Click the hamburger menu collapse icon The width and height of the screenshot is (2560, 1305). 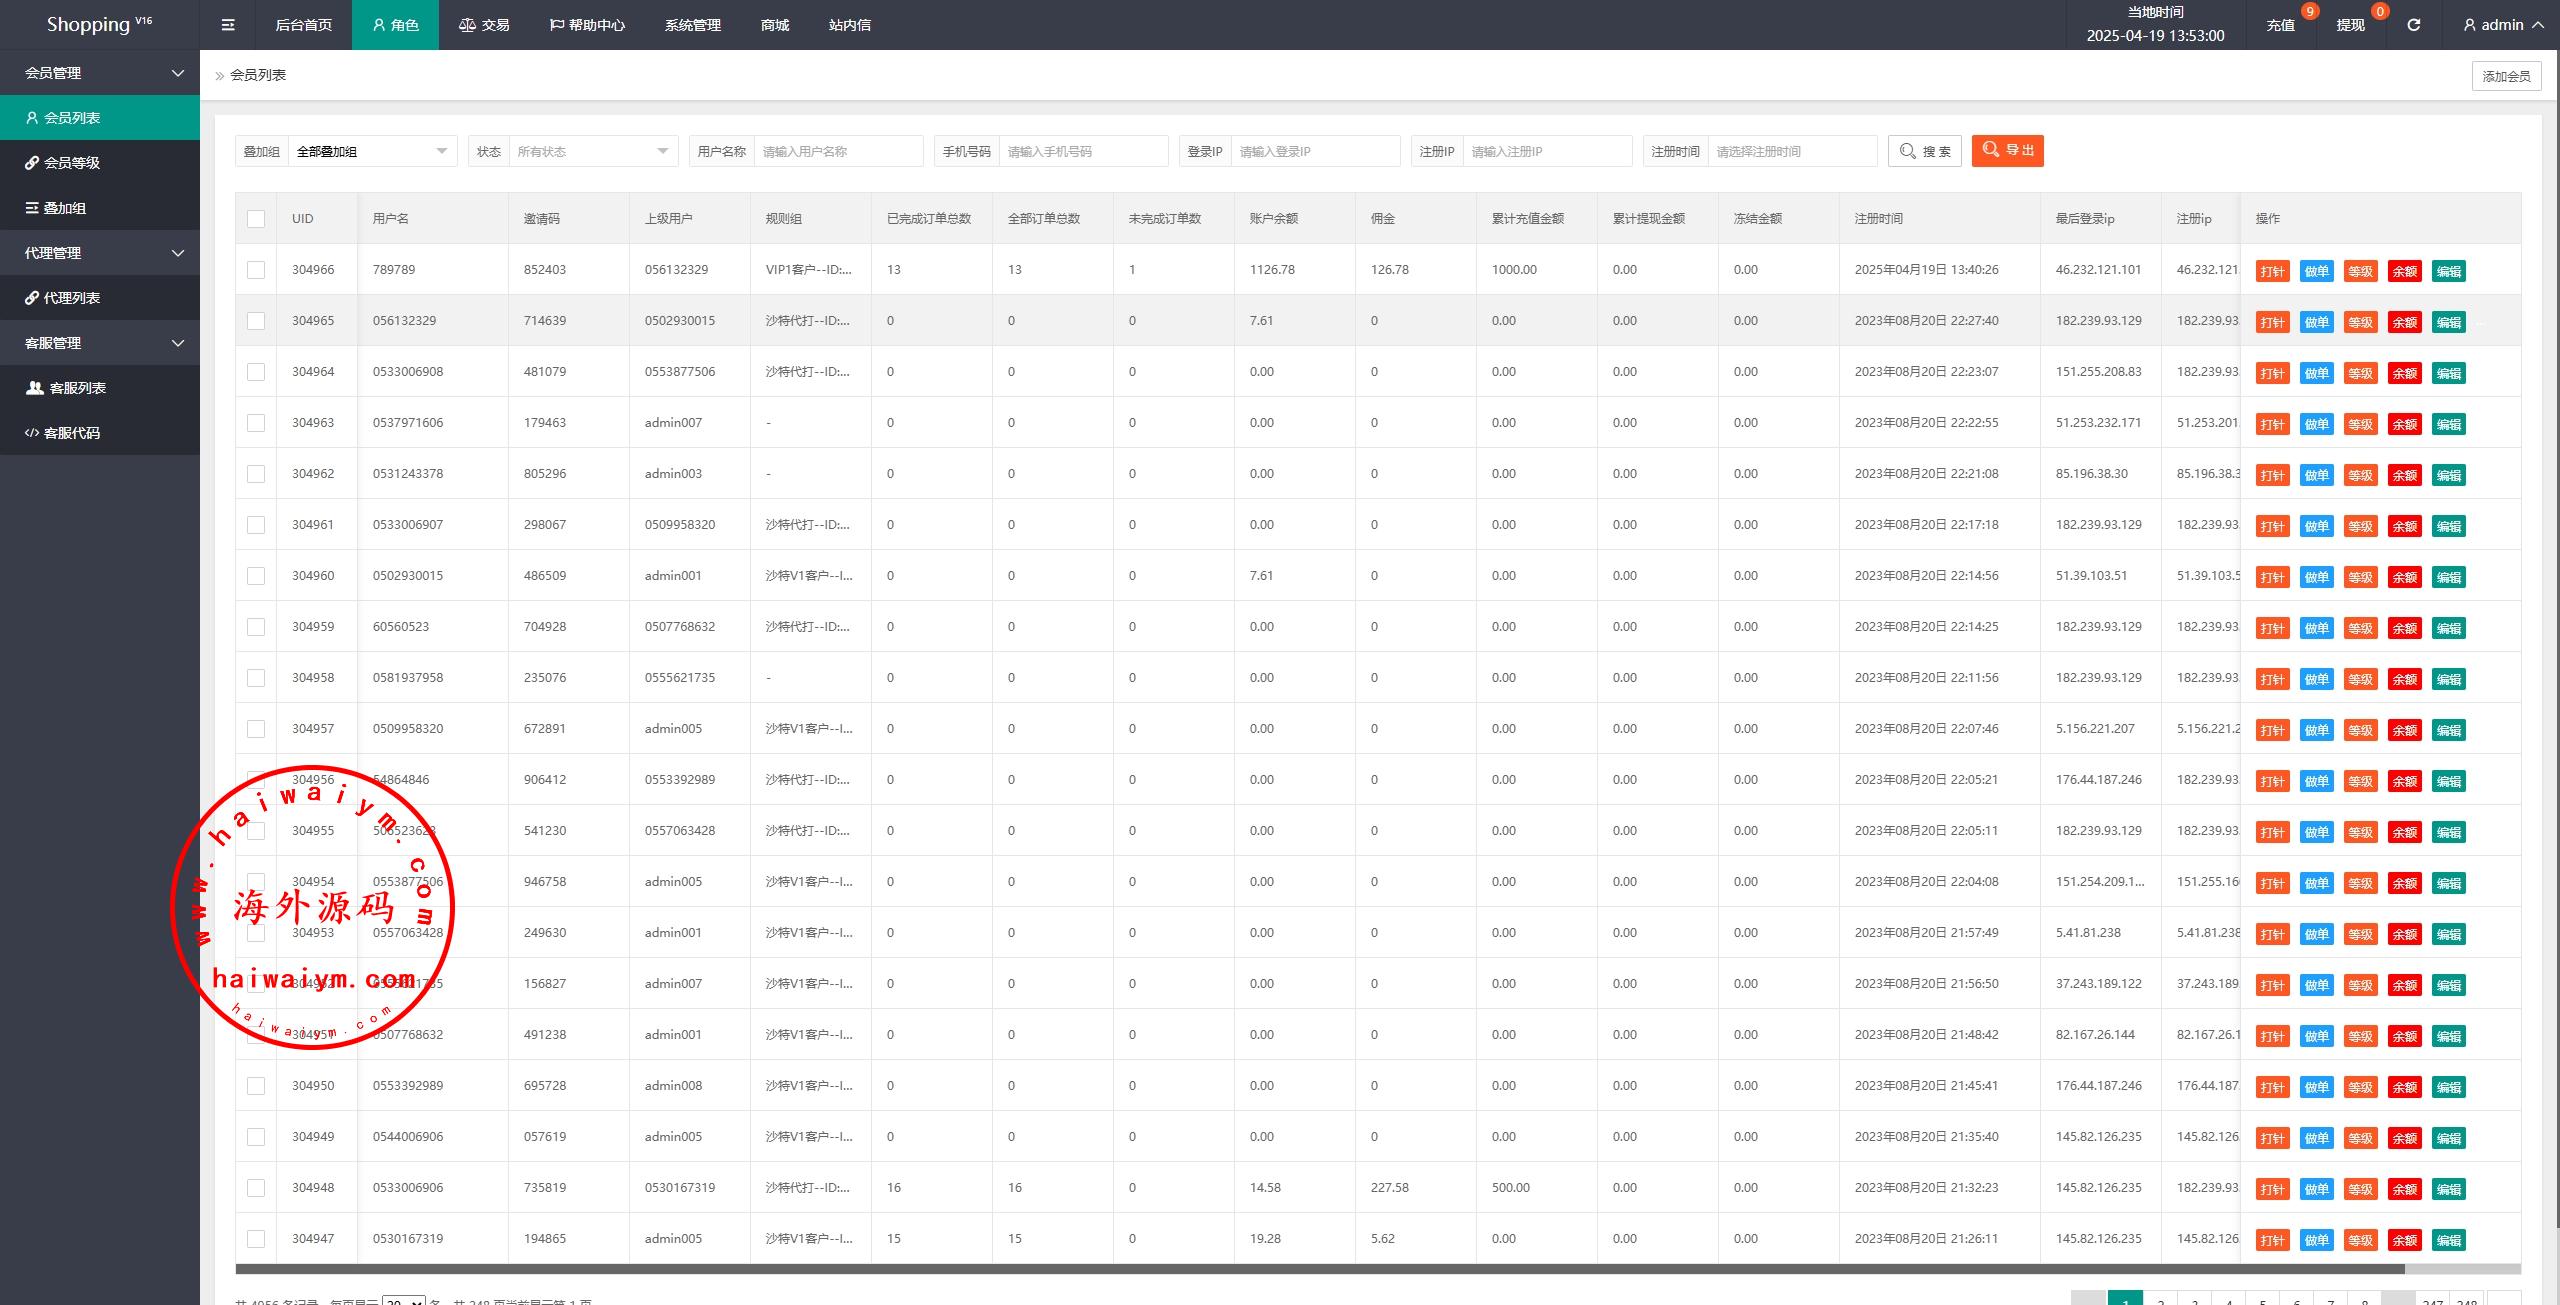click(228, 25)
